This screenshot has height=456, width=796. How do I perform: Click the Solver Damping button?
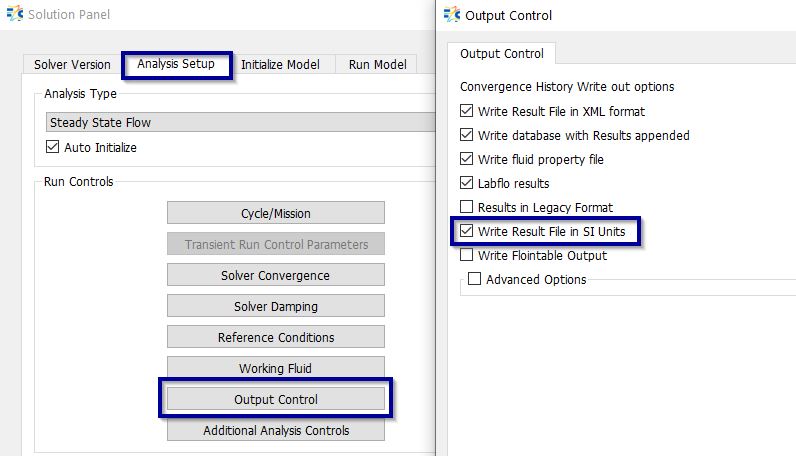pos(275,307)
